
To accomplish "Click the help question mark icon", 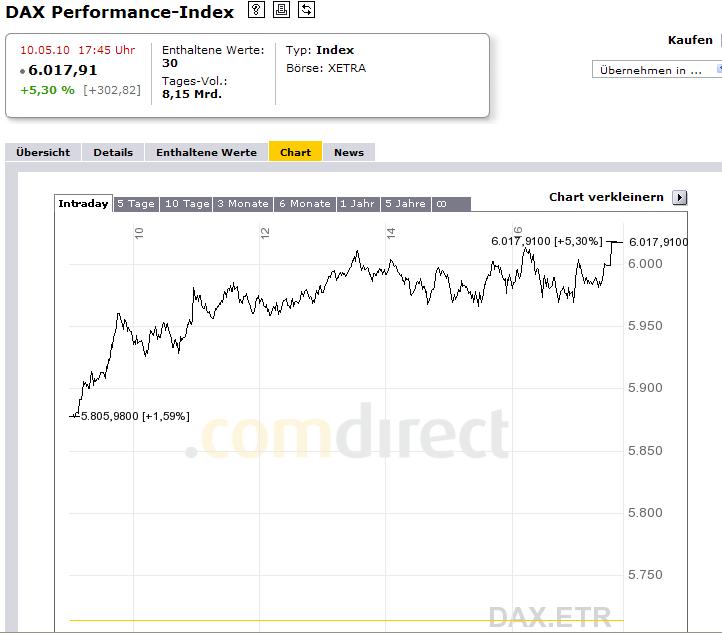I will click(x=257, y=10).
